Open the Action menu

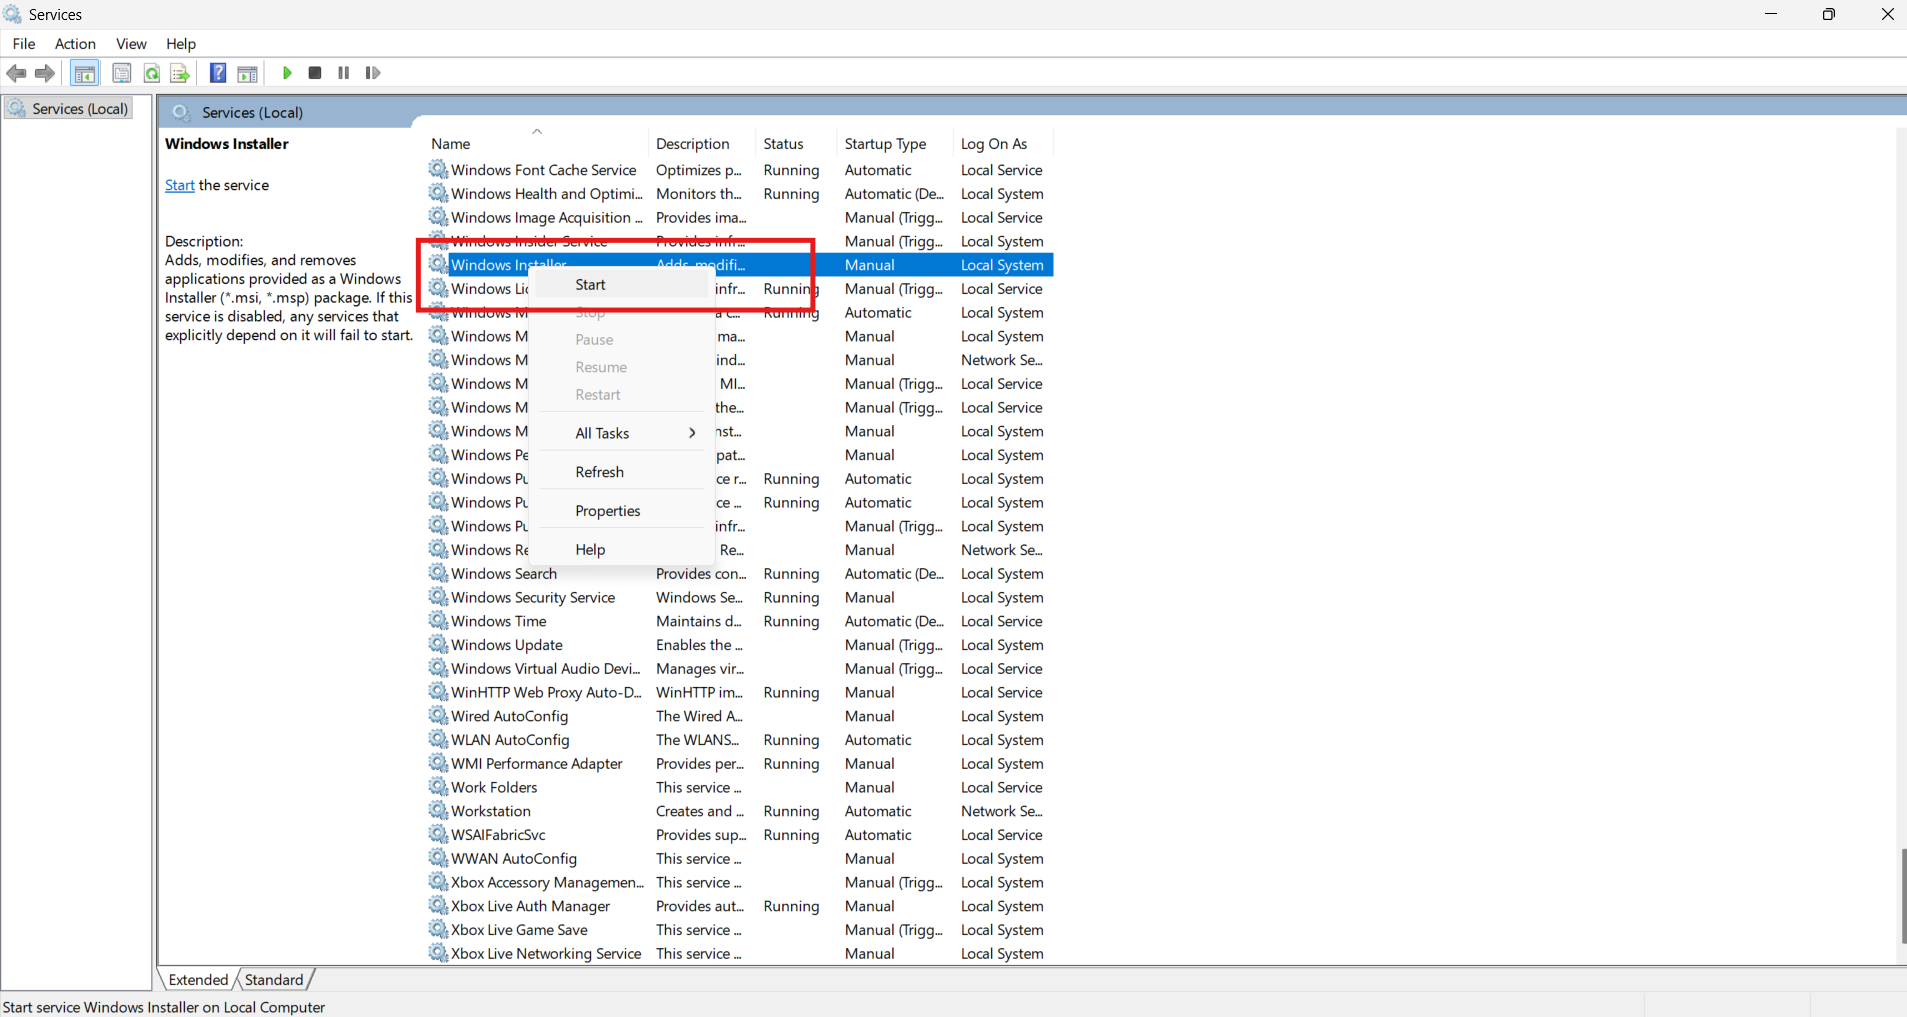74,43
